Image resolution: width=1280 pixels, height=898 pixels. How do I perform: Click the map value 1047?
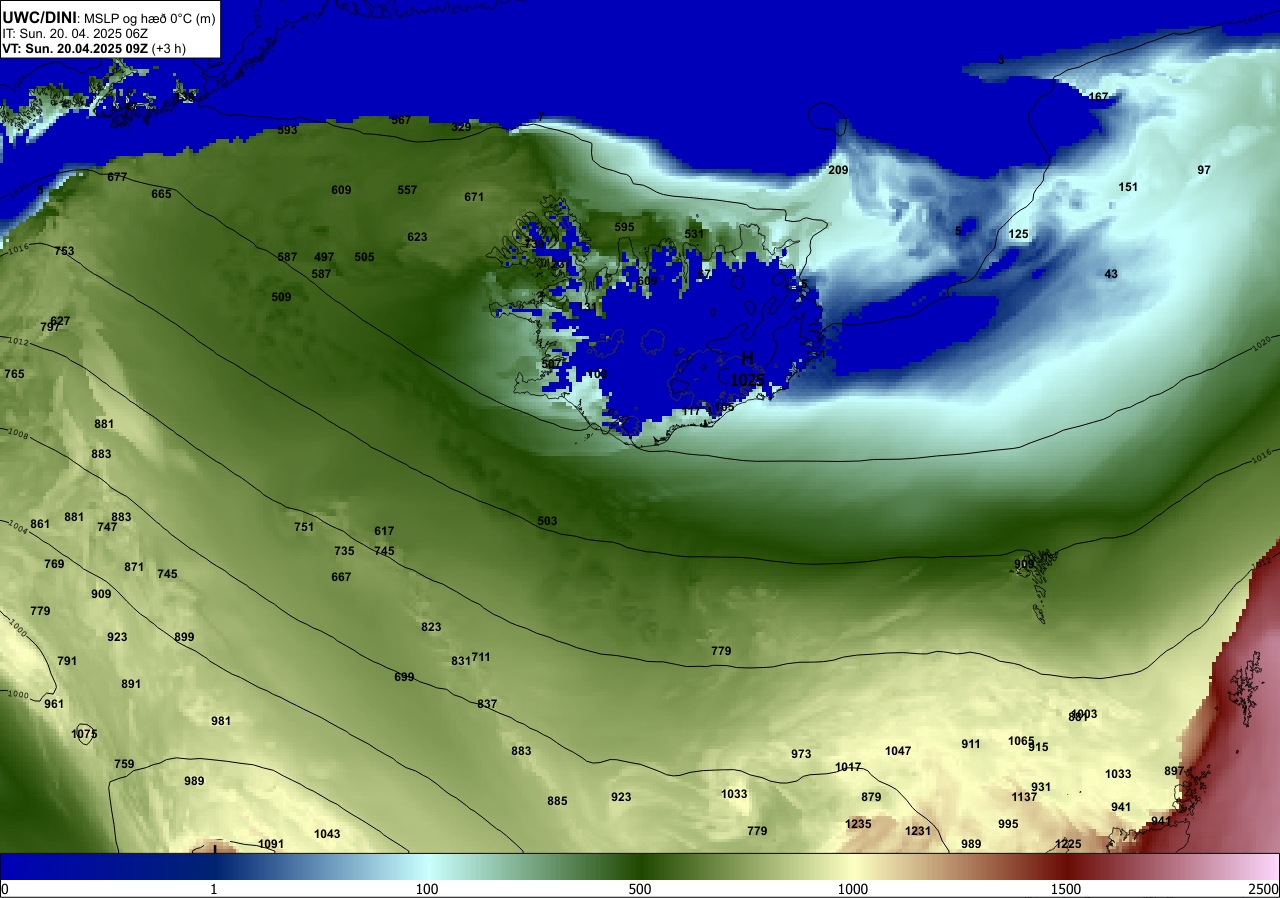[x=898, y=751]
